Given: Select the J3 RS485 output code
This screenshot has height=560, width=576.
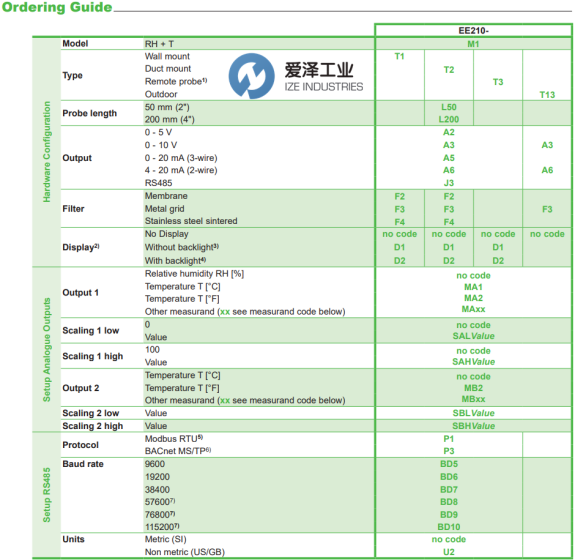Looking at the screenshot, I should tap(449, 183).
